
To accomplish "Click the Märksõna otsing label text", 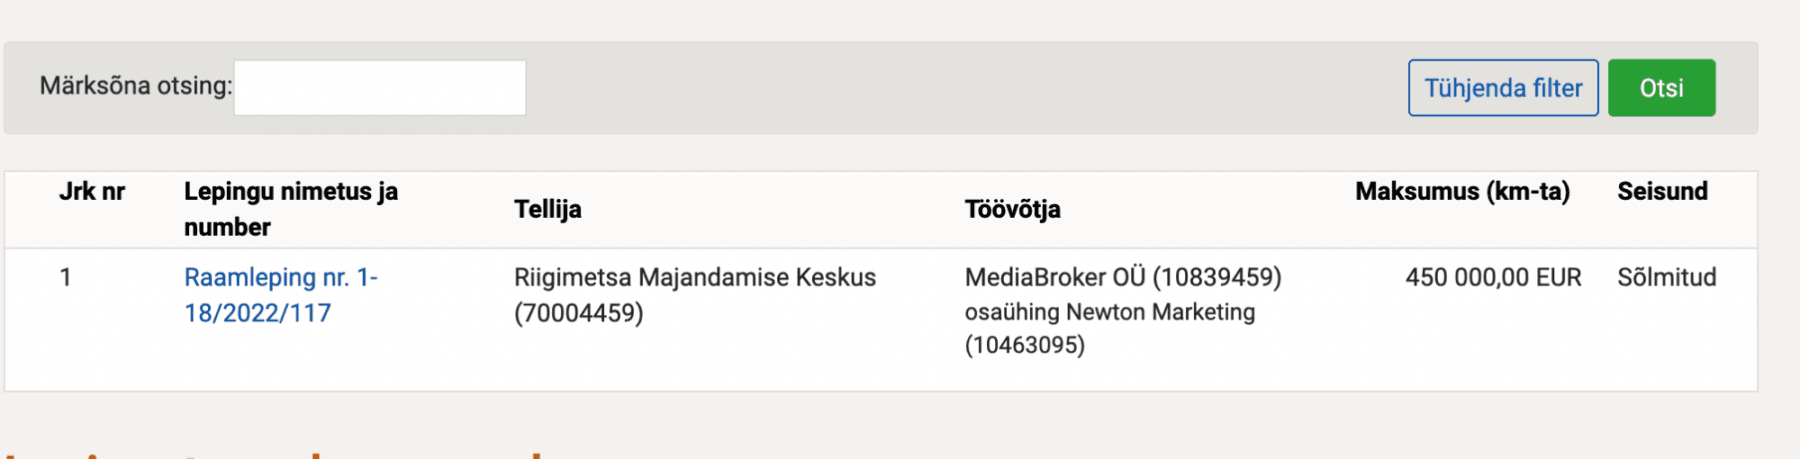I will [135, 86].
